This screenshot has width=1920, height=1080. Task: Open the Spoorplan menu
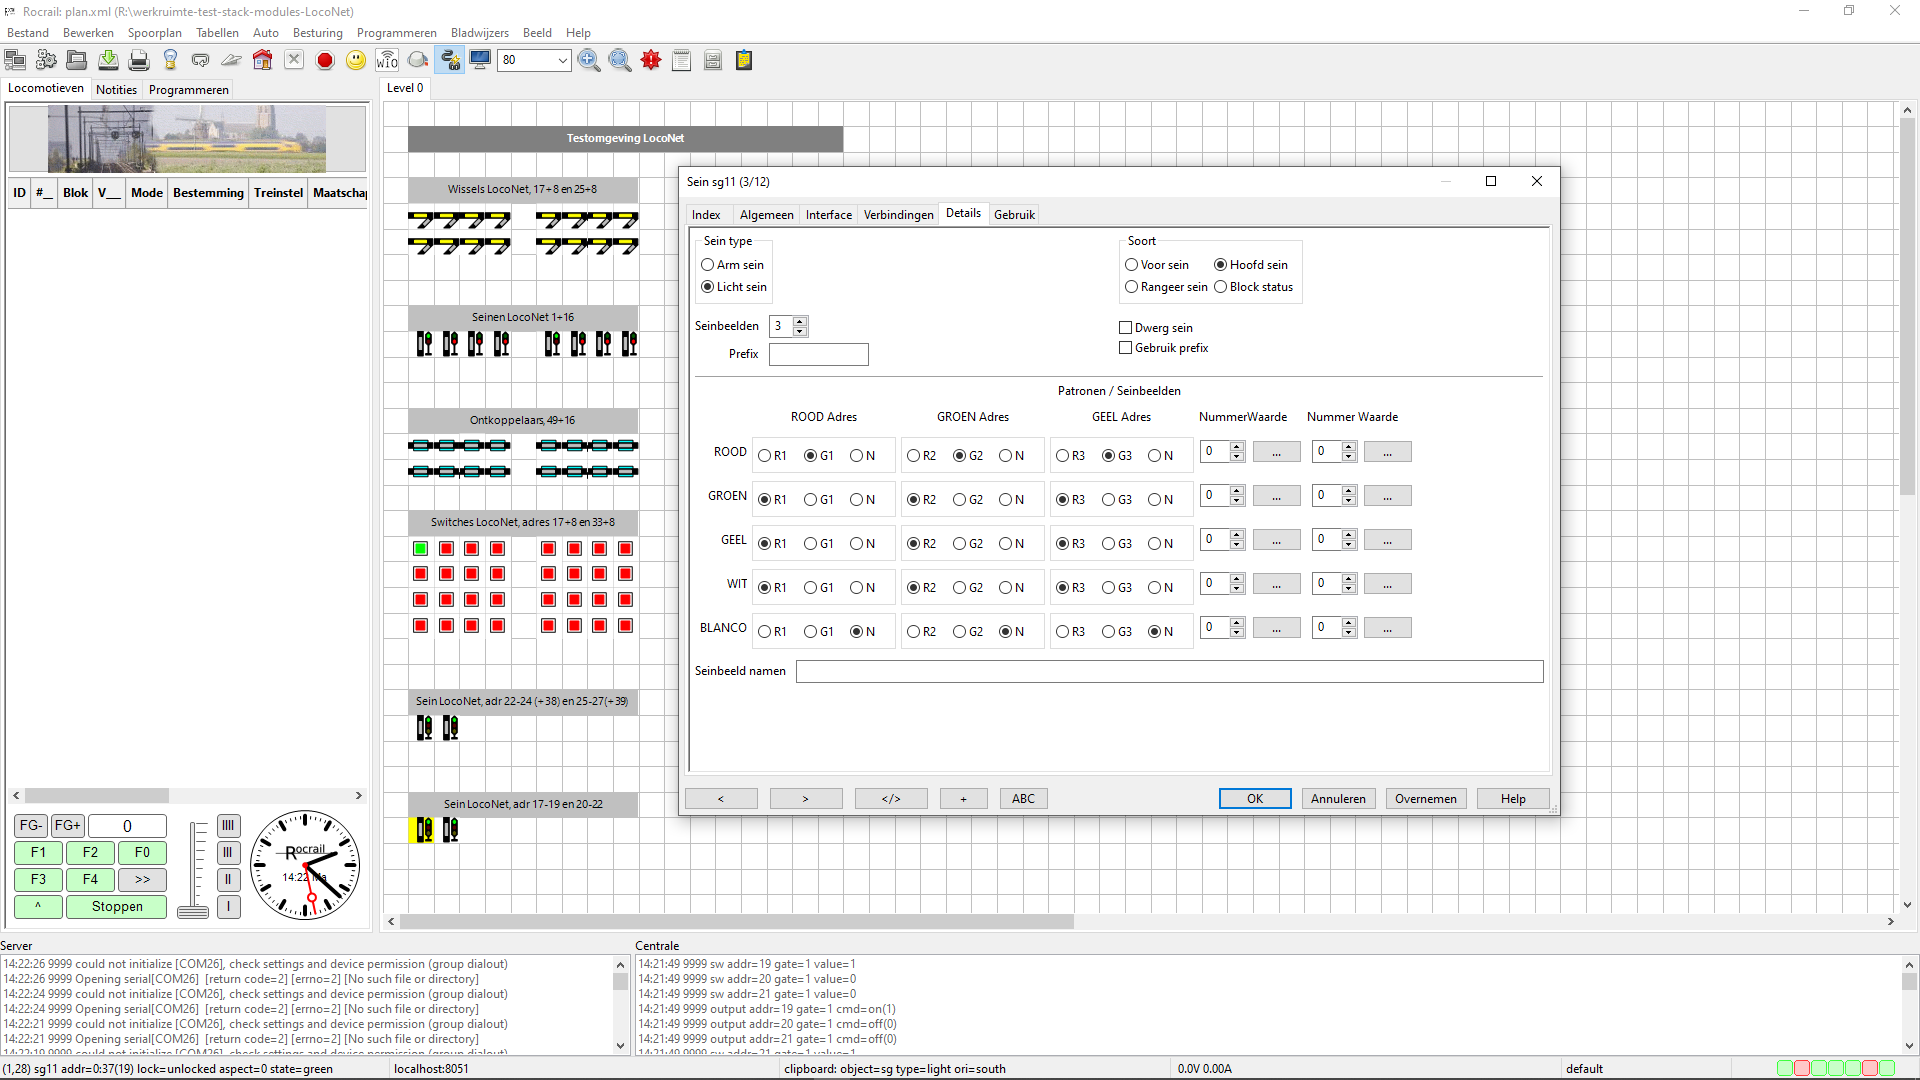click(154, 33)
